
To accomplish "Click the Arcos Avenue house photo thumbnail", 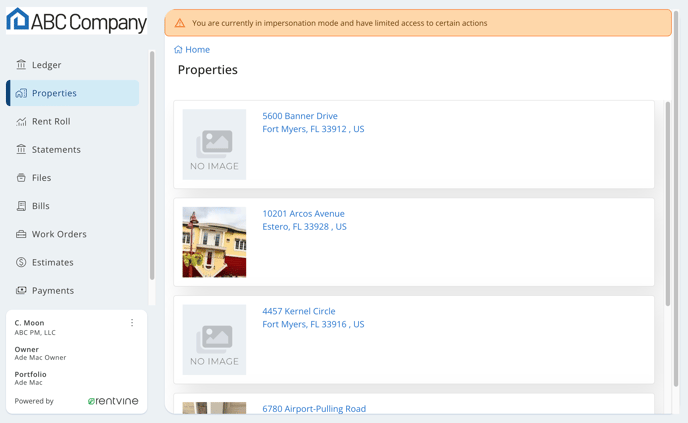I will [214, 242].
